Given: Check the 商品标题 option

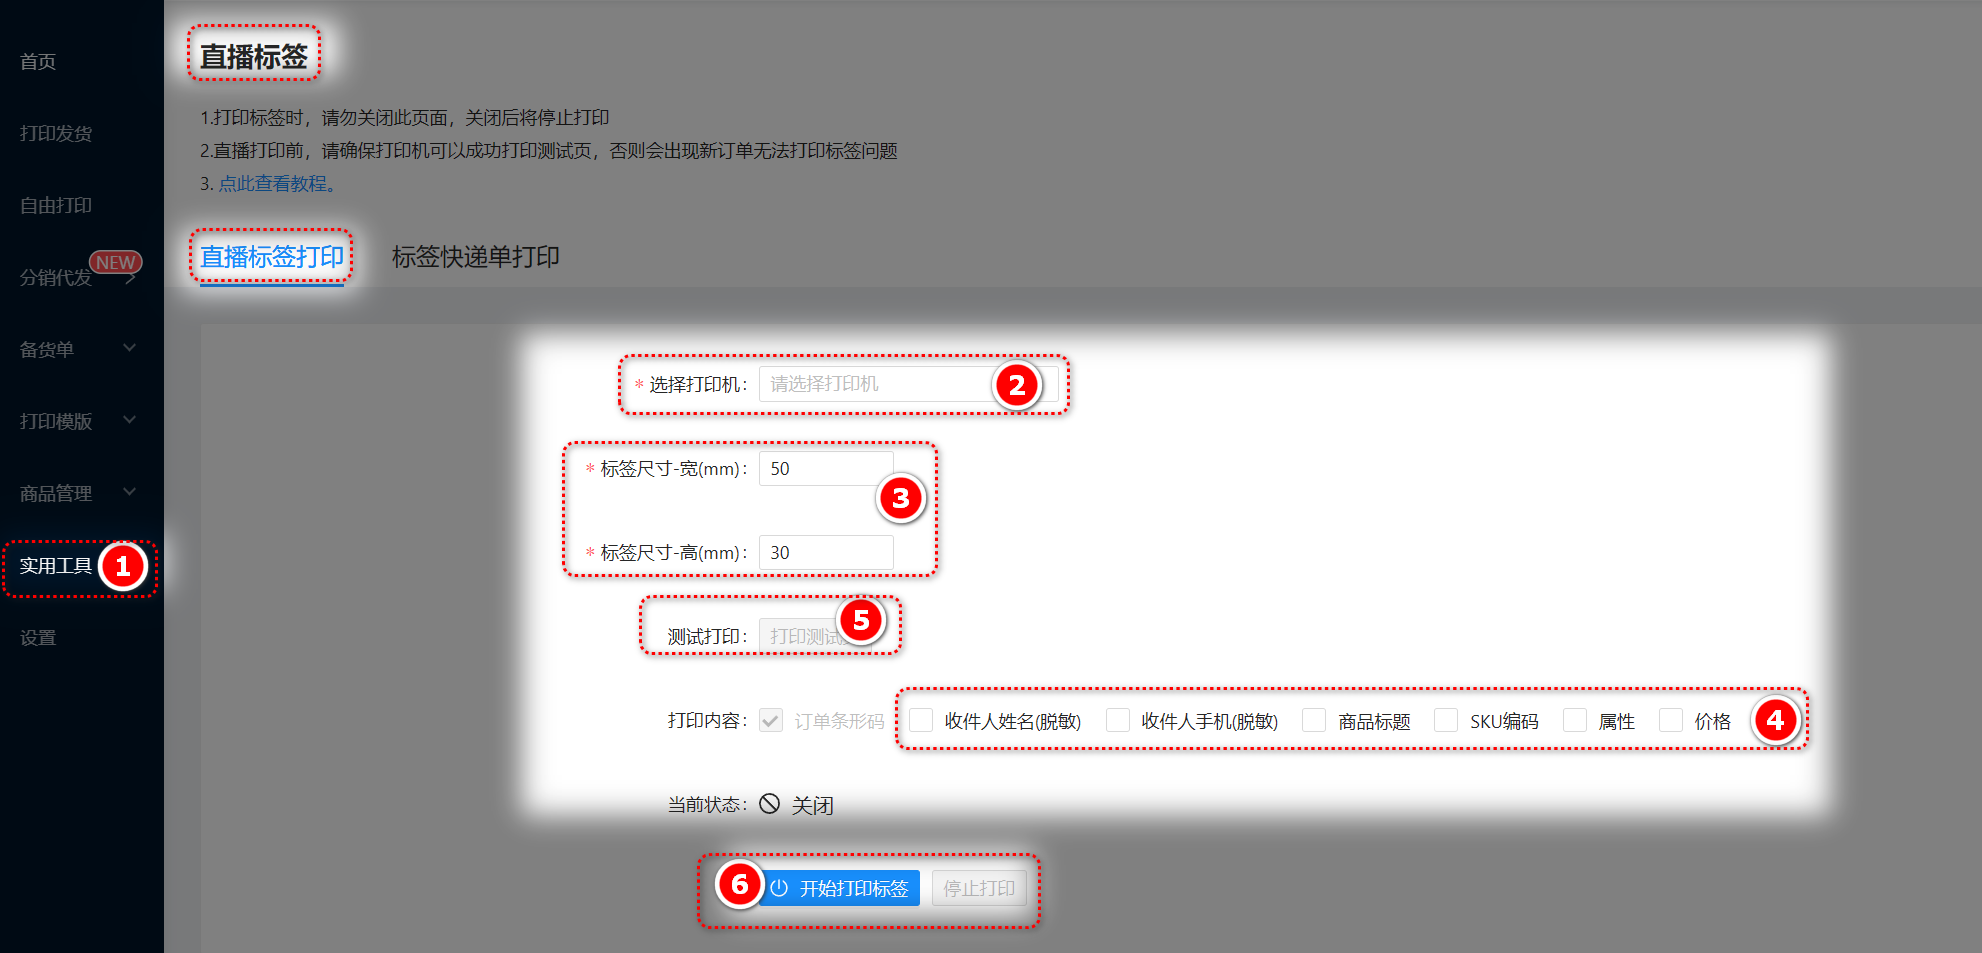Looking at the screenshot, I should pyautogui.click(x=1314, y=721).
